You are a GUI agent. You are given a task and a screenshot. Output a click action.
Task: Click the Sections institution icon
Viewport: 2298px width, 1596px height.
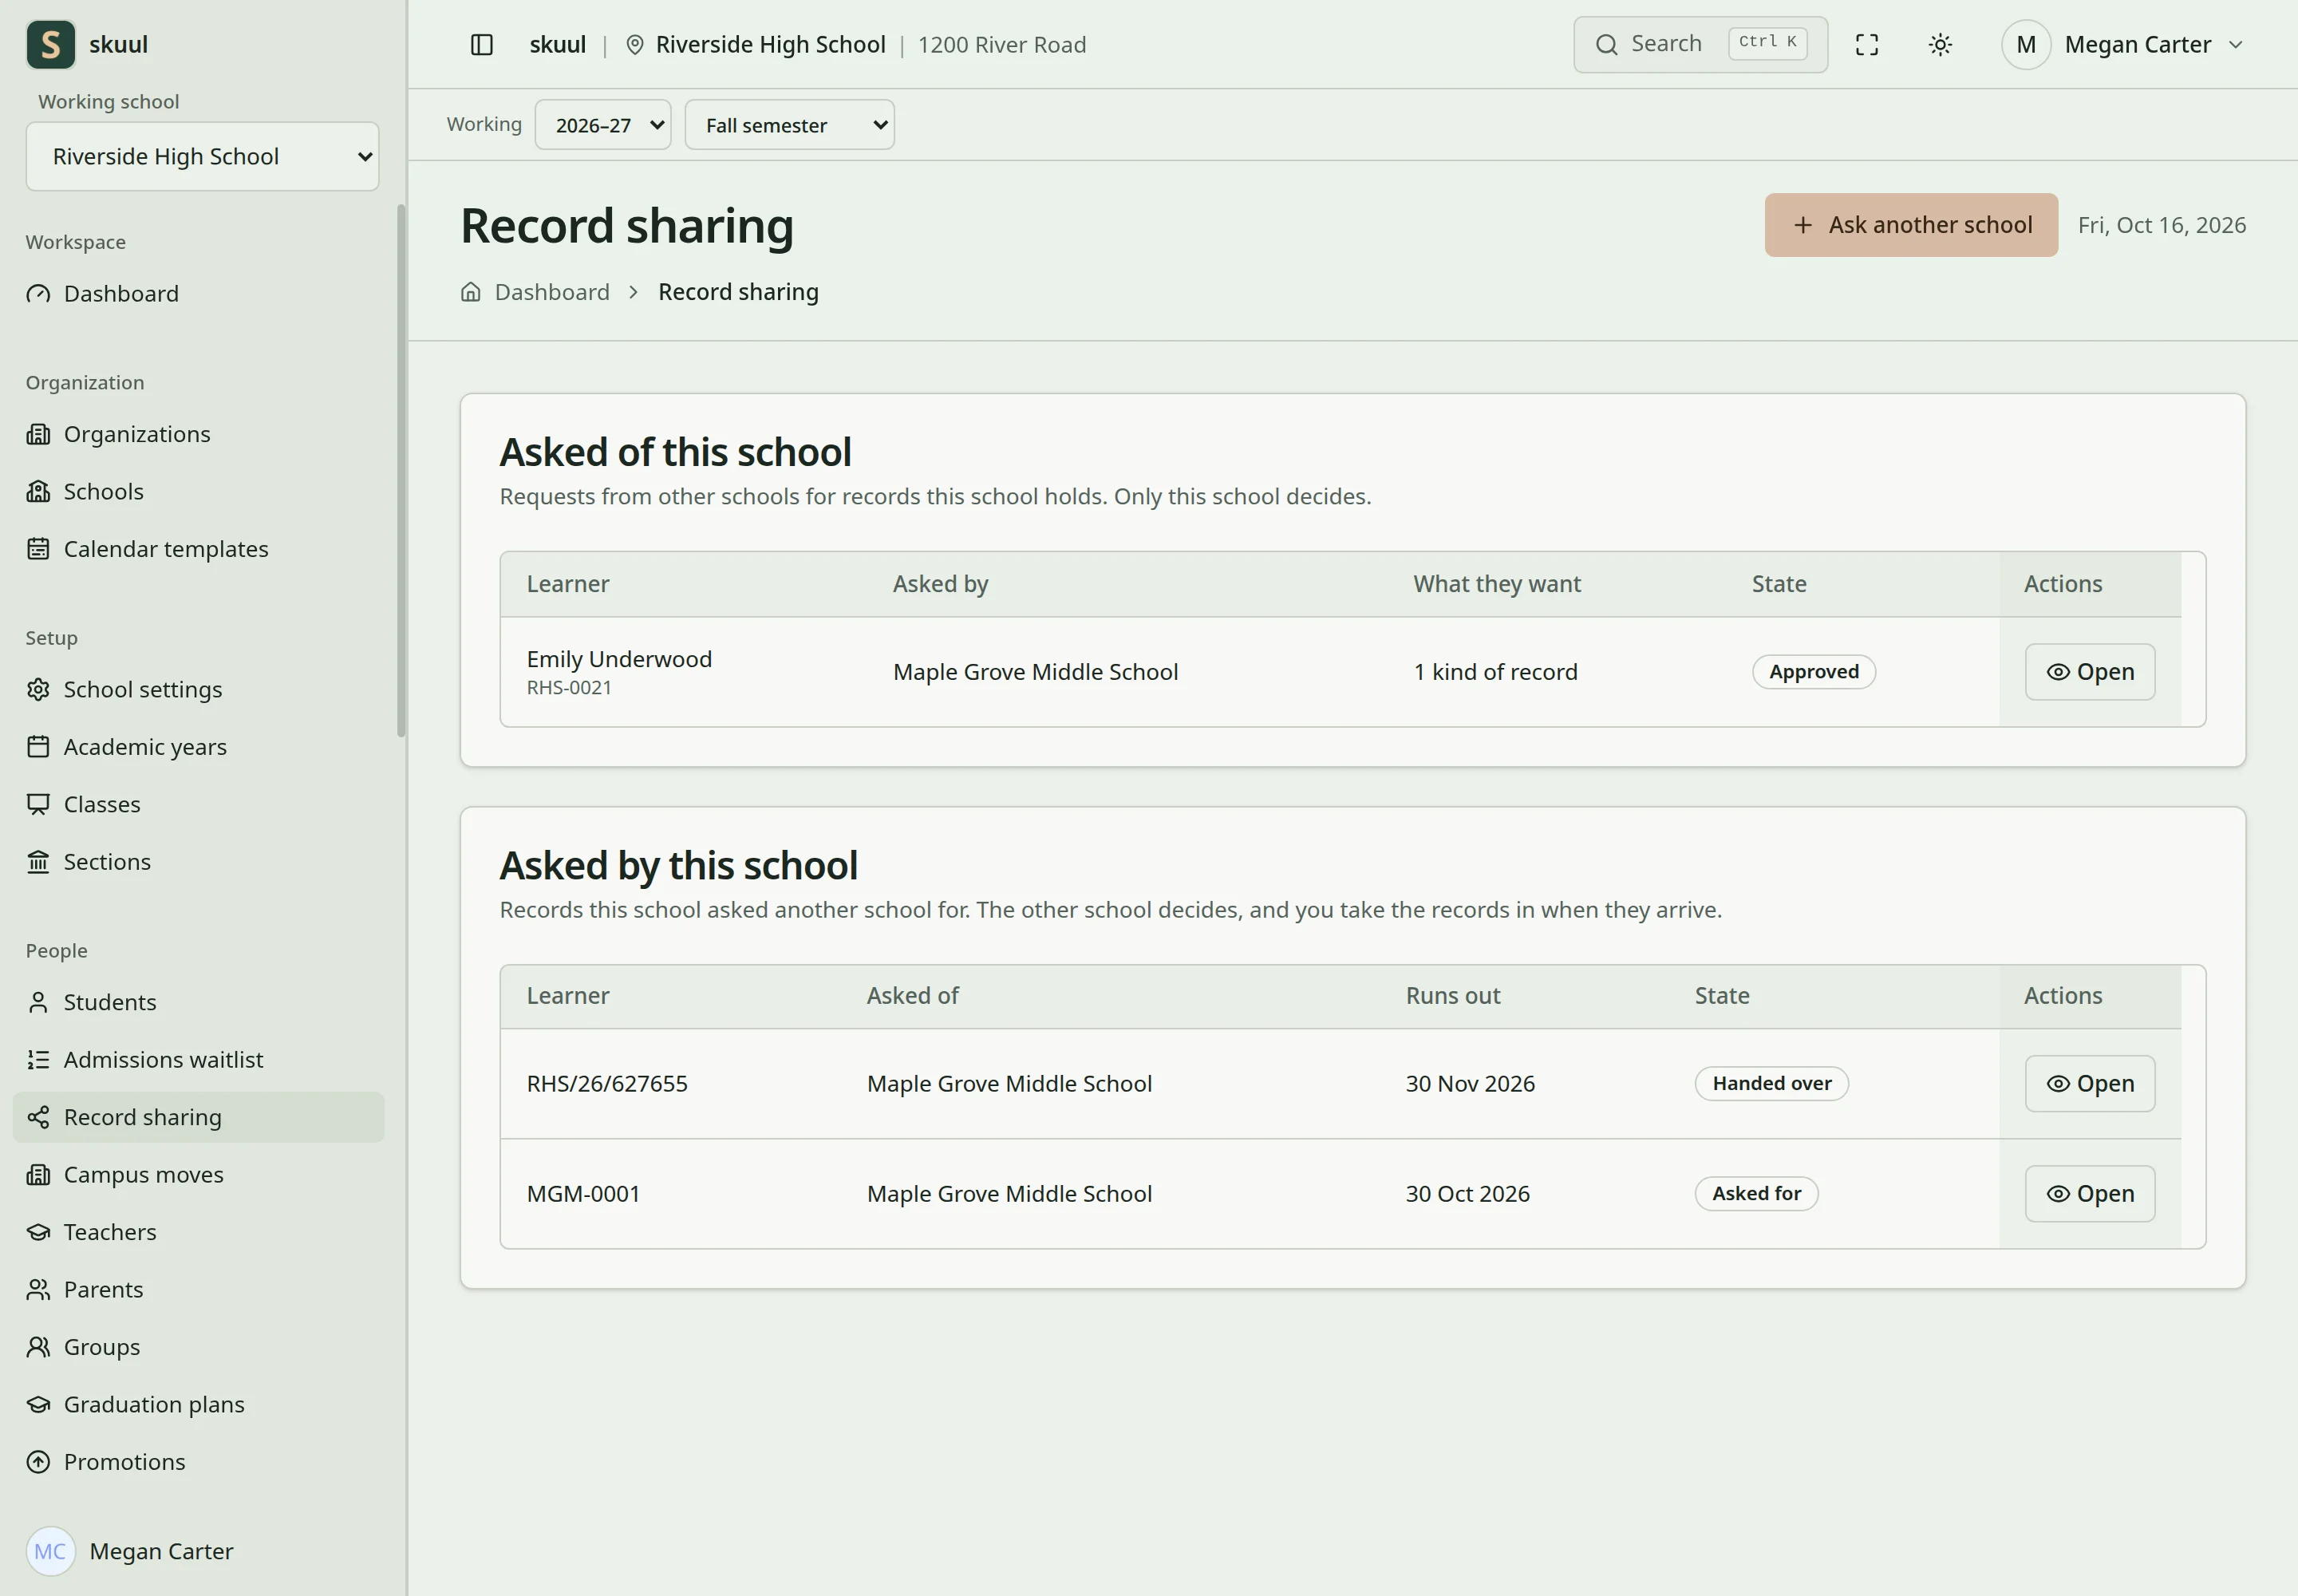click(38, 862)
